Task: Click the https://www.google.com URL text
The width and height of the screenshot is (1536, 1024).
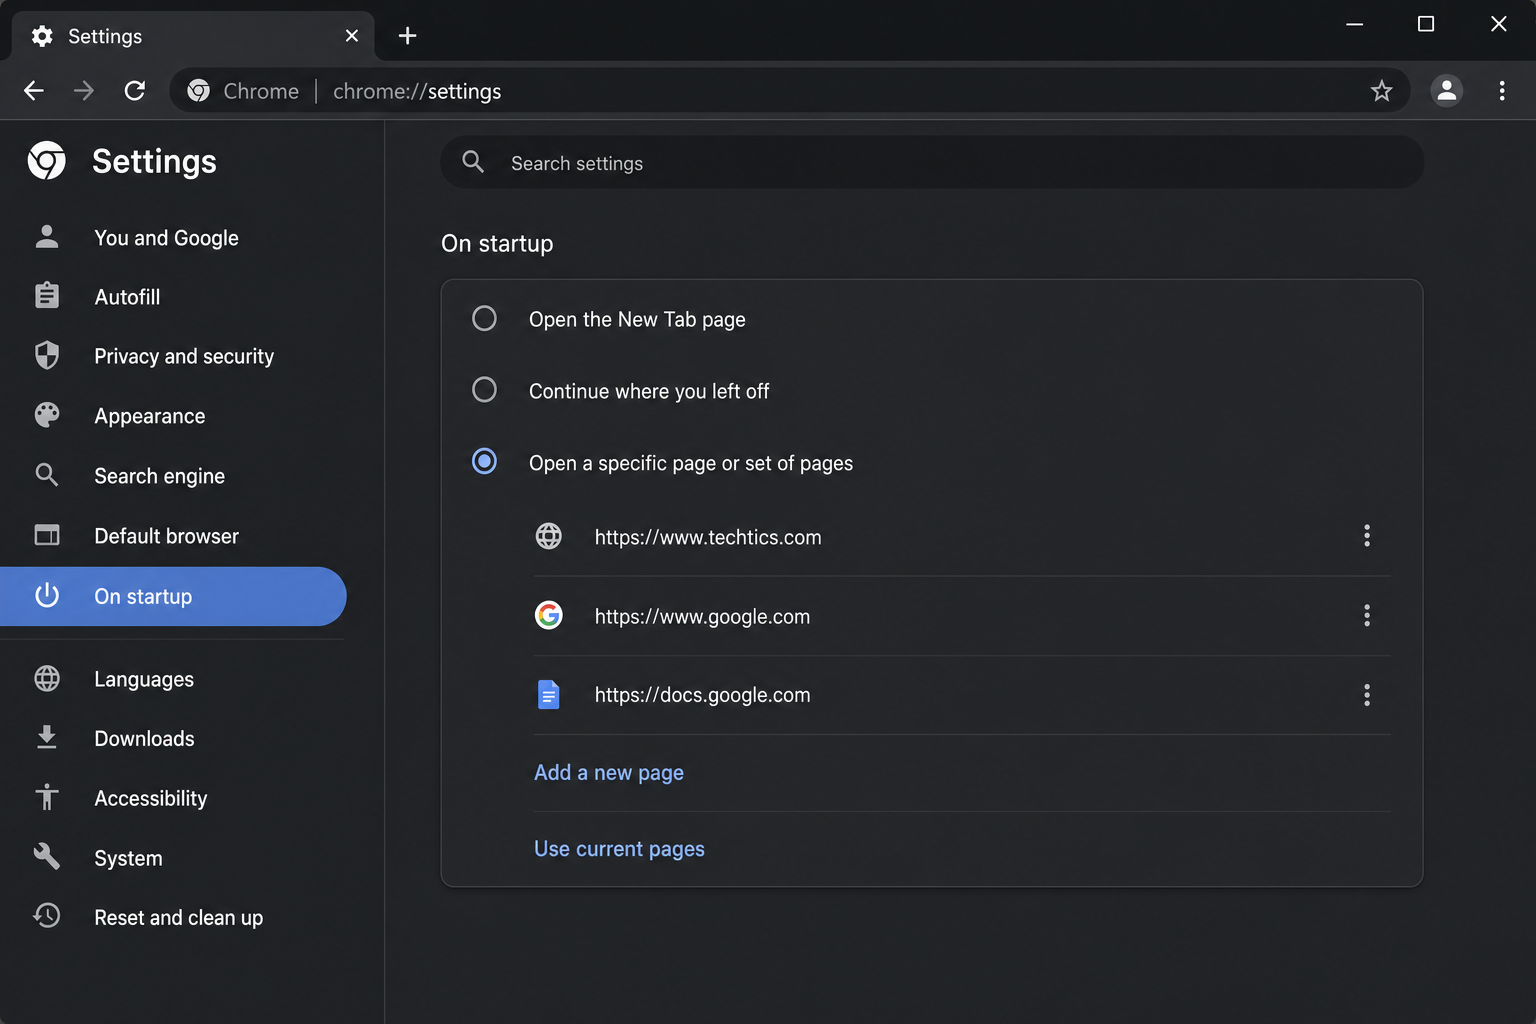Action: point(702,616)
